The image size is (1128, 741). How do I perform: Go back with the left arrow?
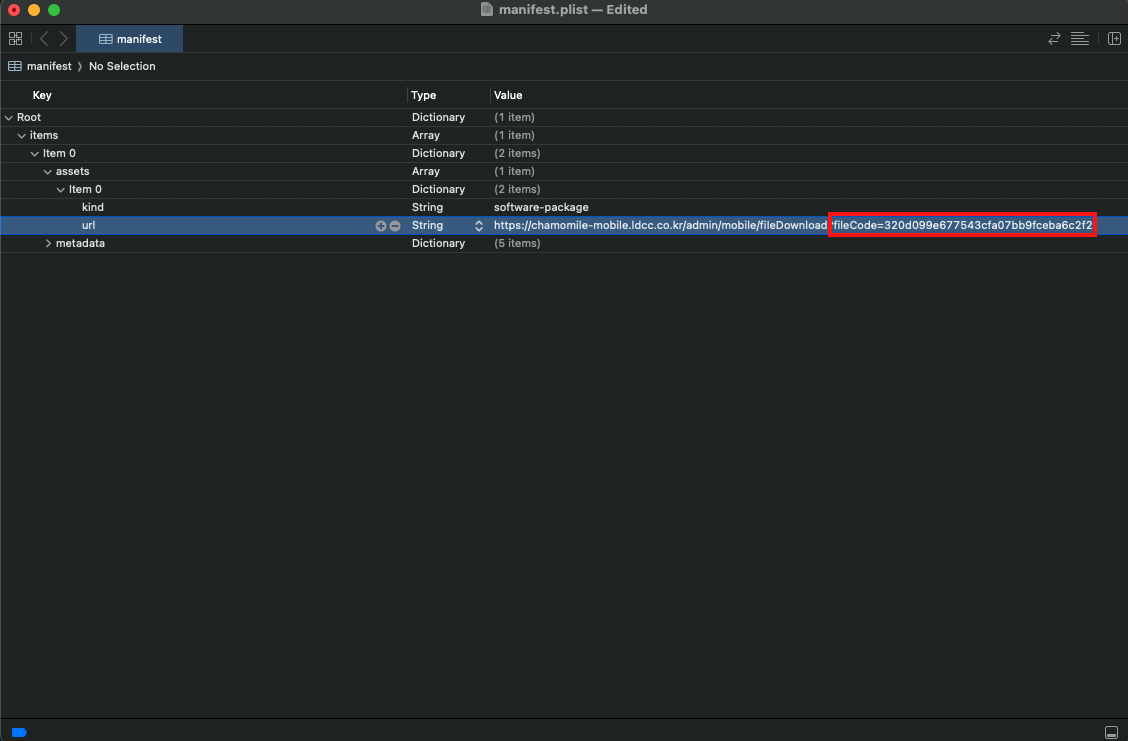[44, 39]
